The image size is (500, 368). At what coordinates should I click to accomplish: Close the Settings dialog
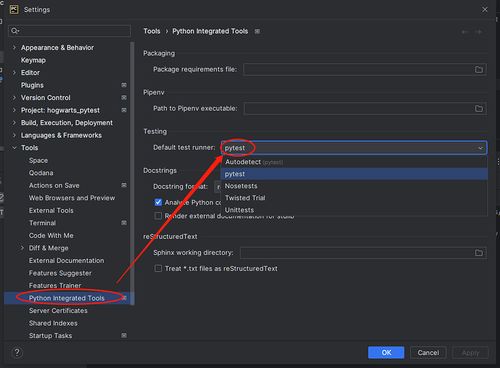click(485, 10)
